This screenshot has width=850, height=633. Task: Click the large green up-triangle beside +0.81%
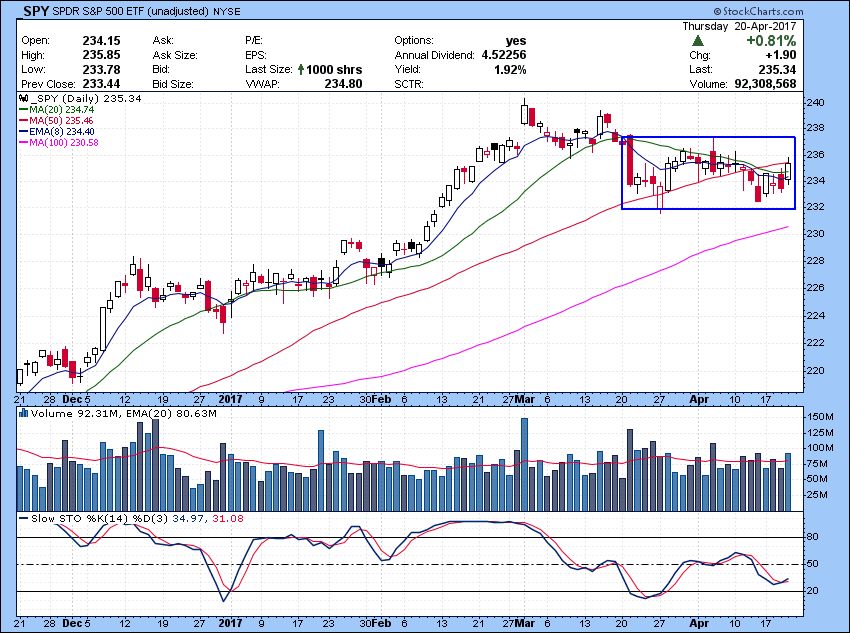coord(698,41)
